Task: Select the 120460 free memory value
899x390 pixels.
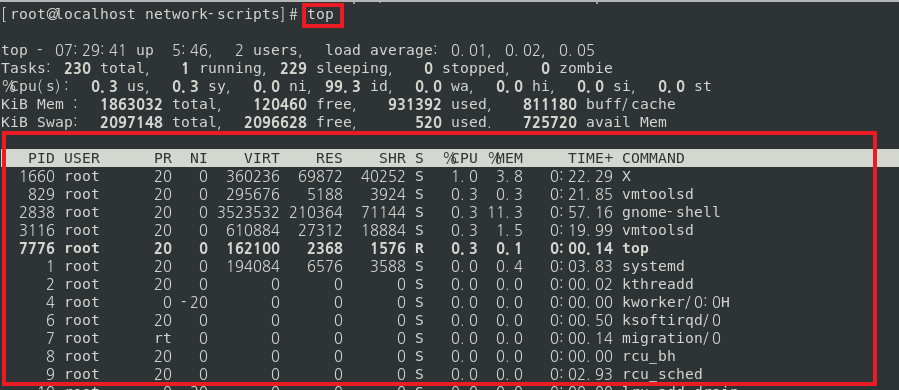Action: coord(279,104)
